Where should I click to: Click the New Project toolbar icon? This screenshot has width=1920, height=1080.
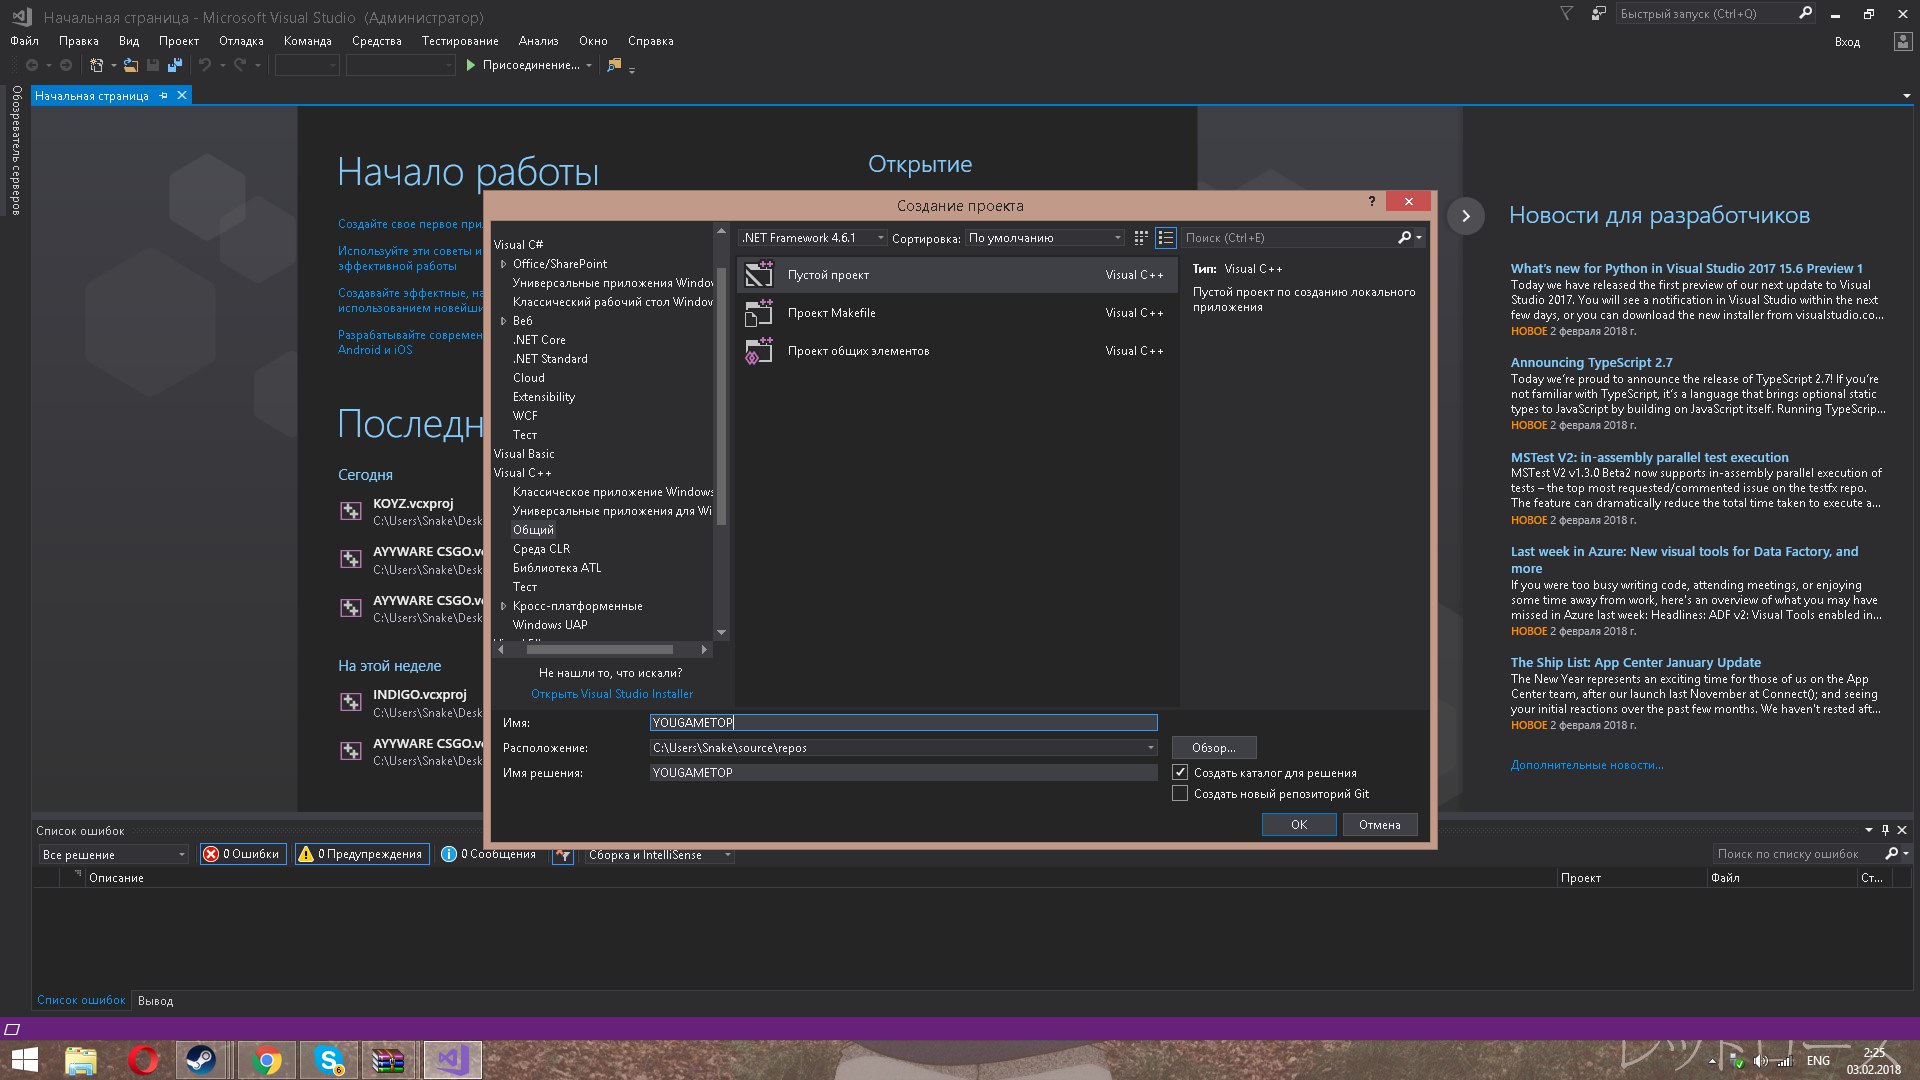[x=96, y=65]
